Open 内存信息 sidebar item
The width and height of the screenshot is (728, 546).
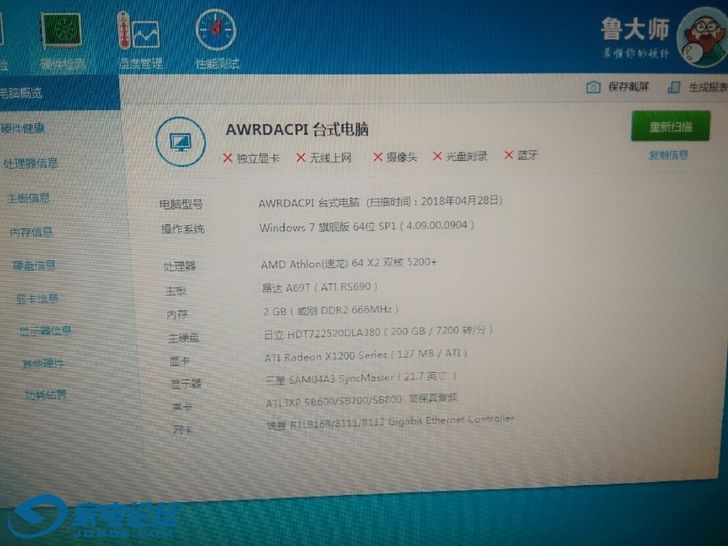[x=31, y=232]
